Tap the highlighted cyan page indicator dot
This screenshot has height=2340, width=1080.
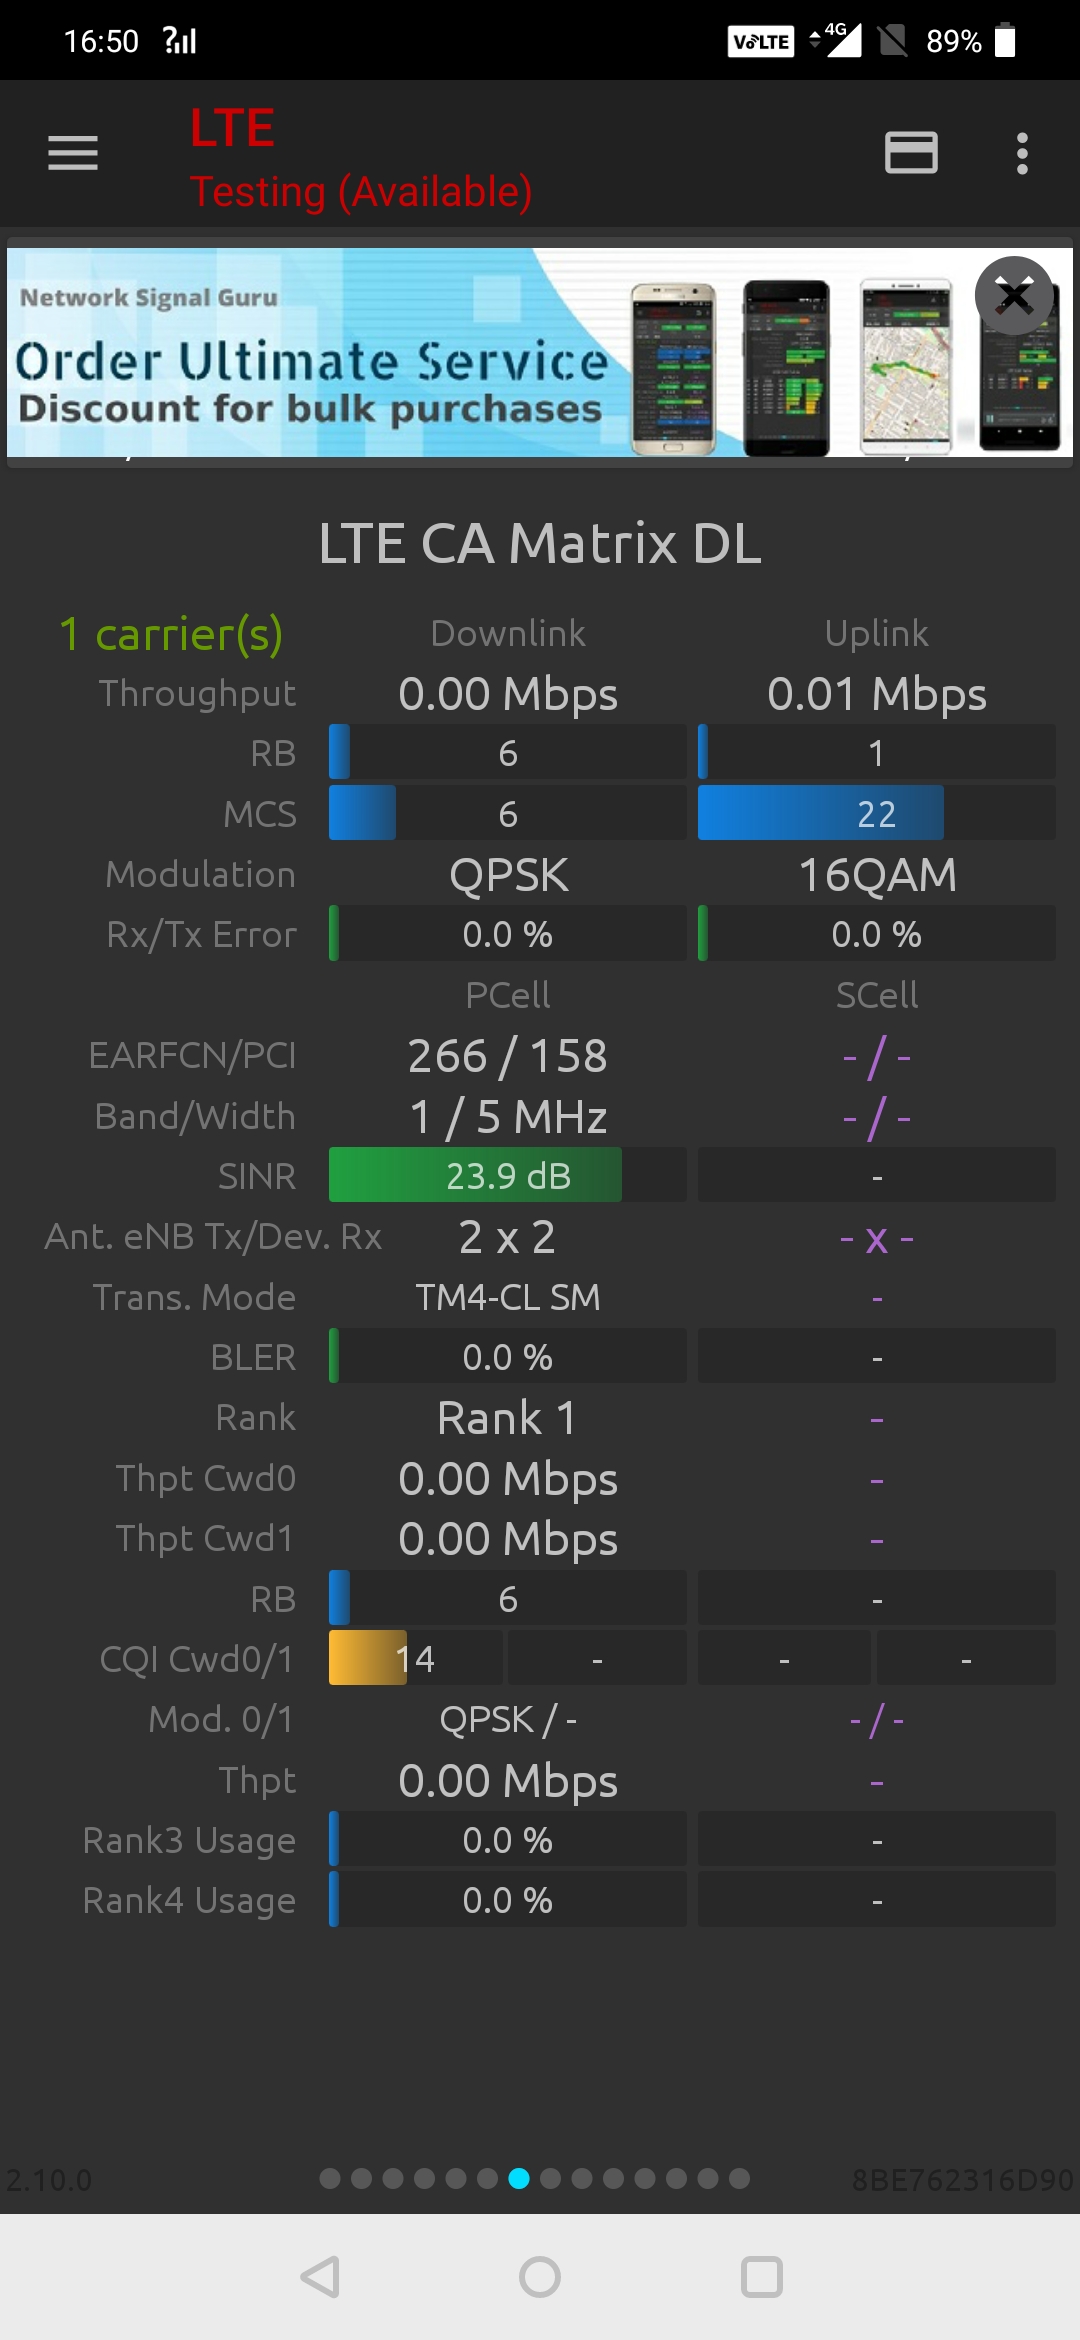click(x=519, y=2178)
